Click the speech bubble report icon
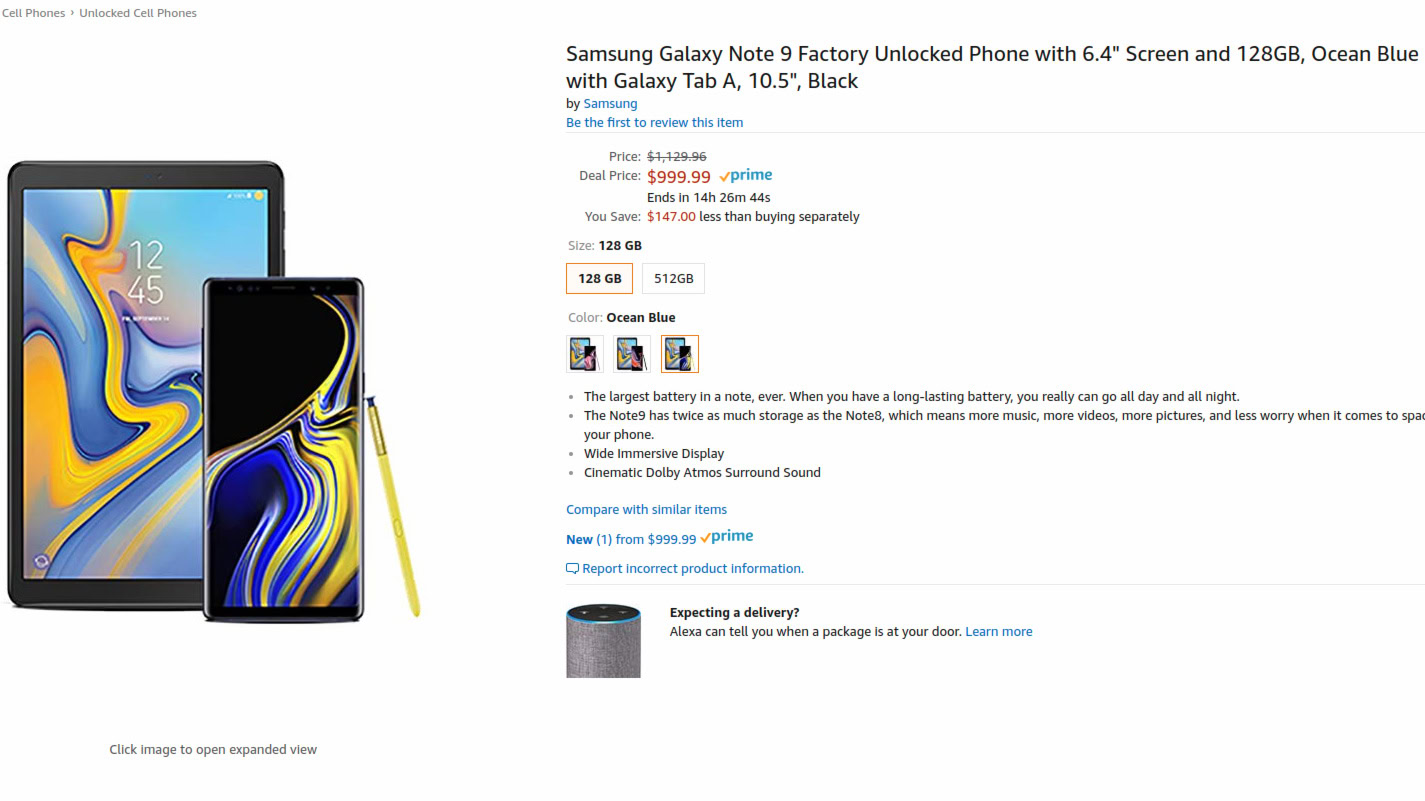1425x801 pixels. [x=572, y=569]
